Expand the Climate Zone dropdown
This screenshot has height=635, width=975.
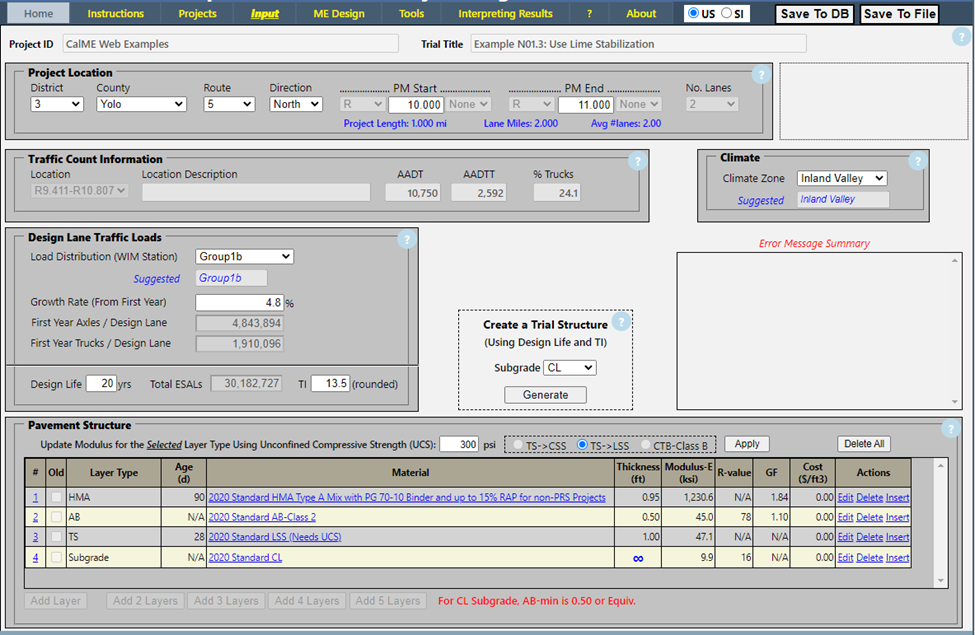842,178
